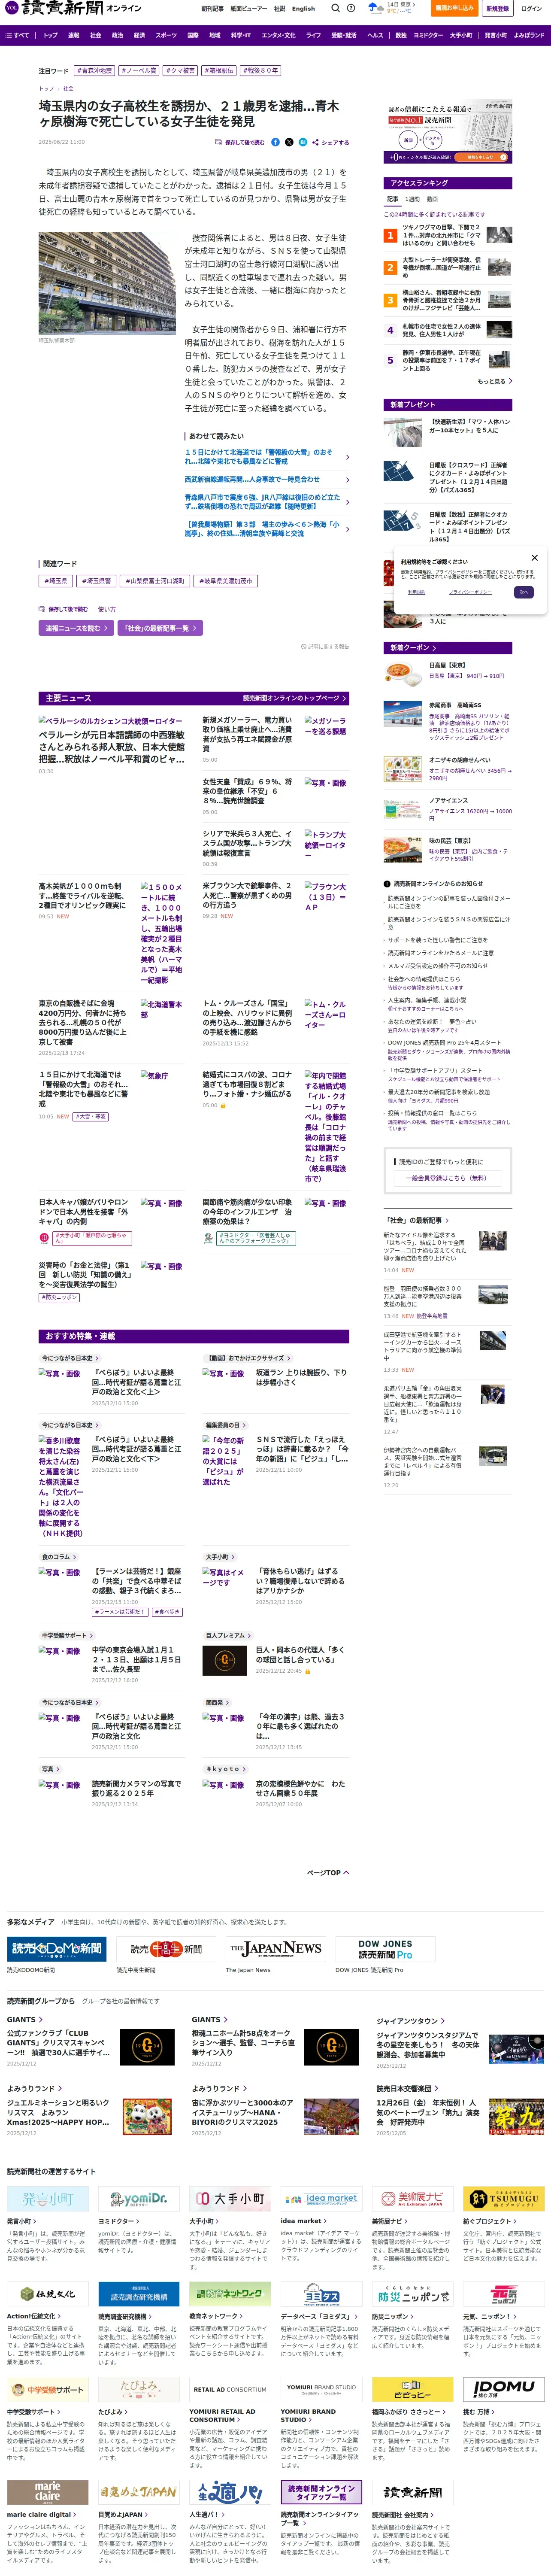Click the ページTOP link

328,1873
